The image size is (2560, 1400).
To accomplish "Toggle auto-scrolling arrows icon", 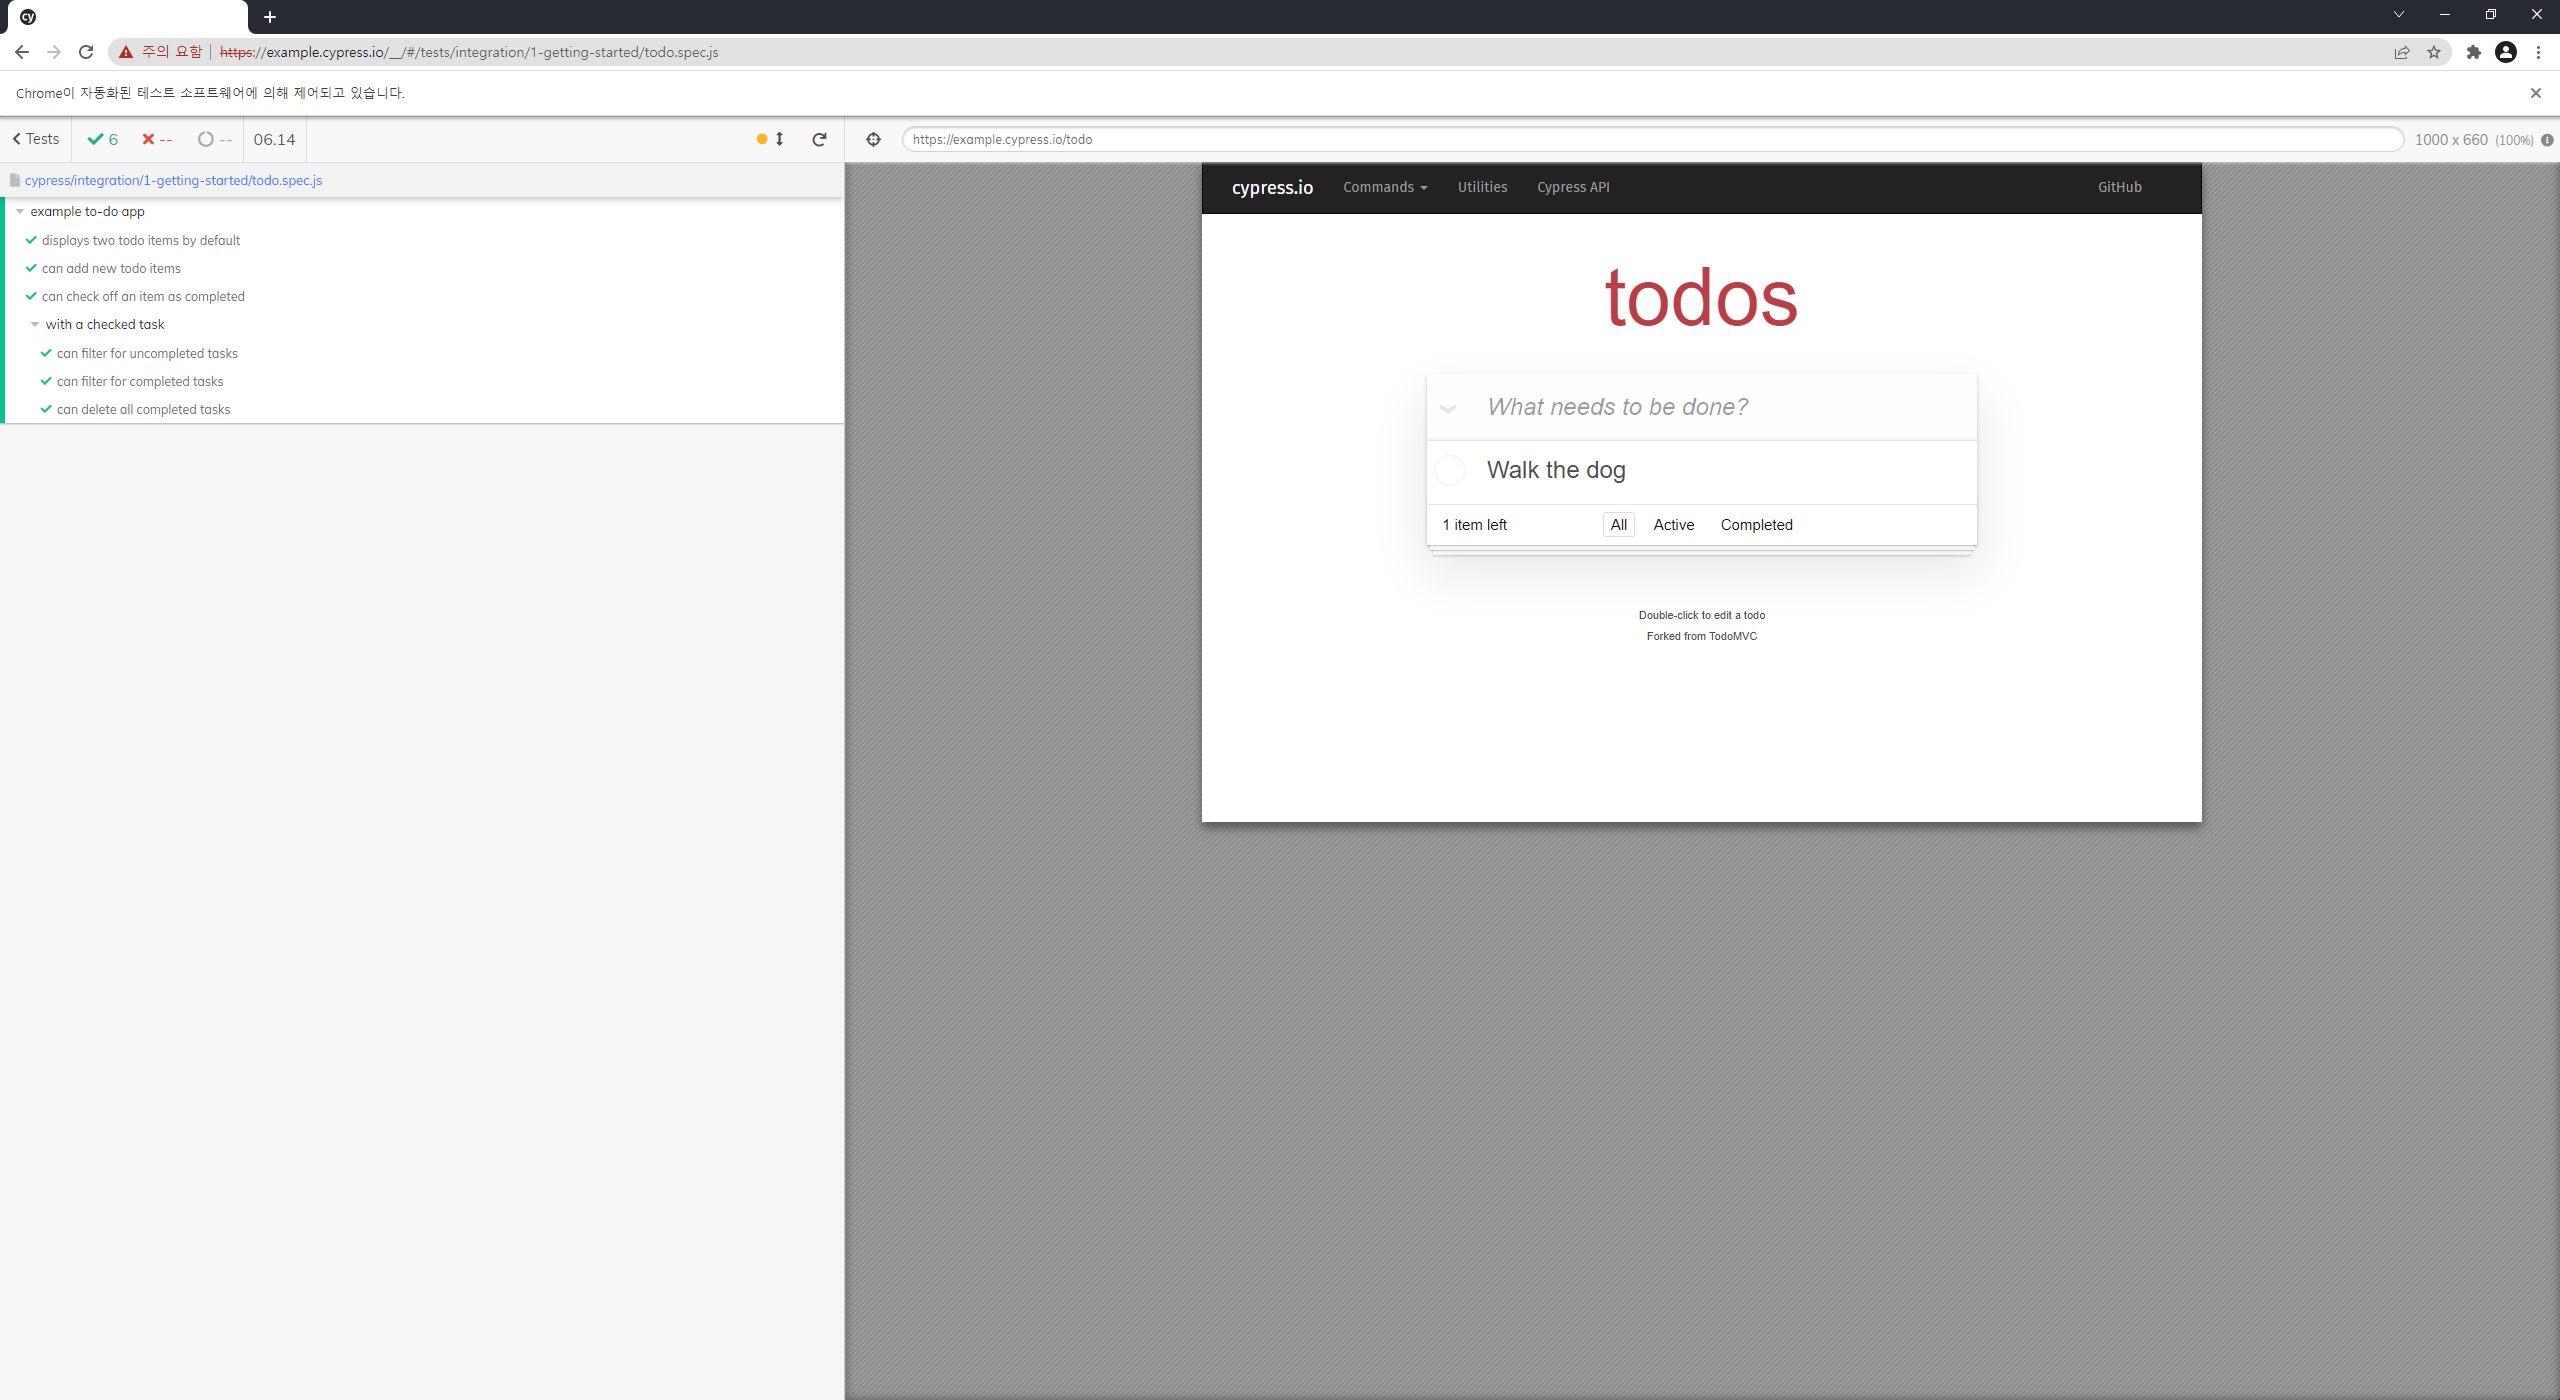I will [x=779, y=139].
